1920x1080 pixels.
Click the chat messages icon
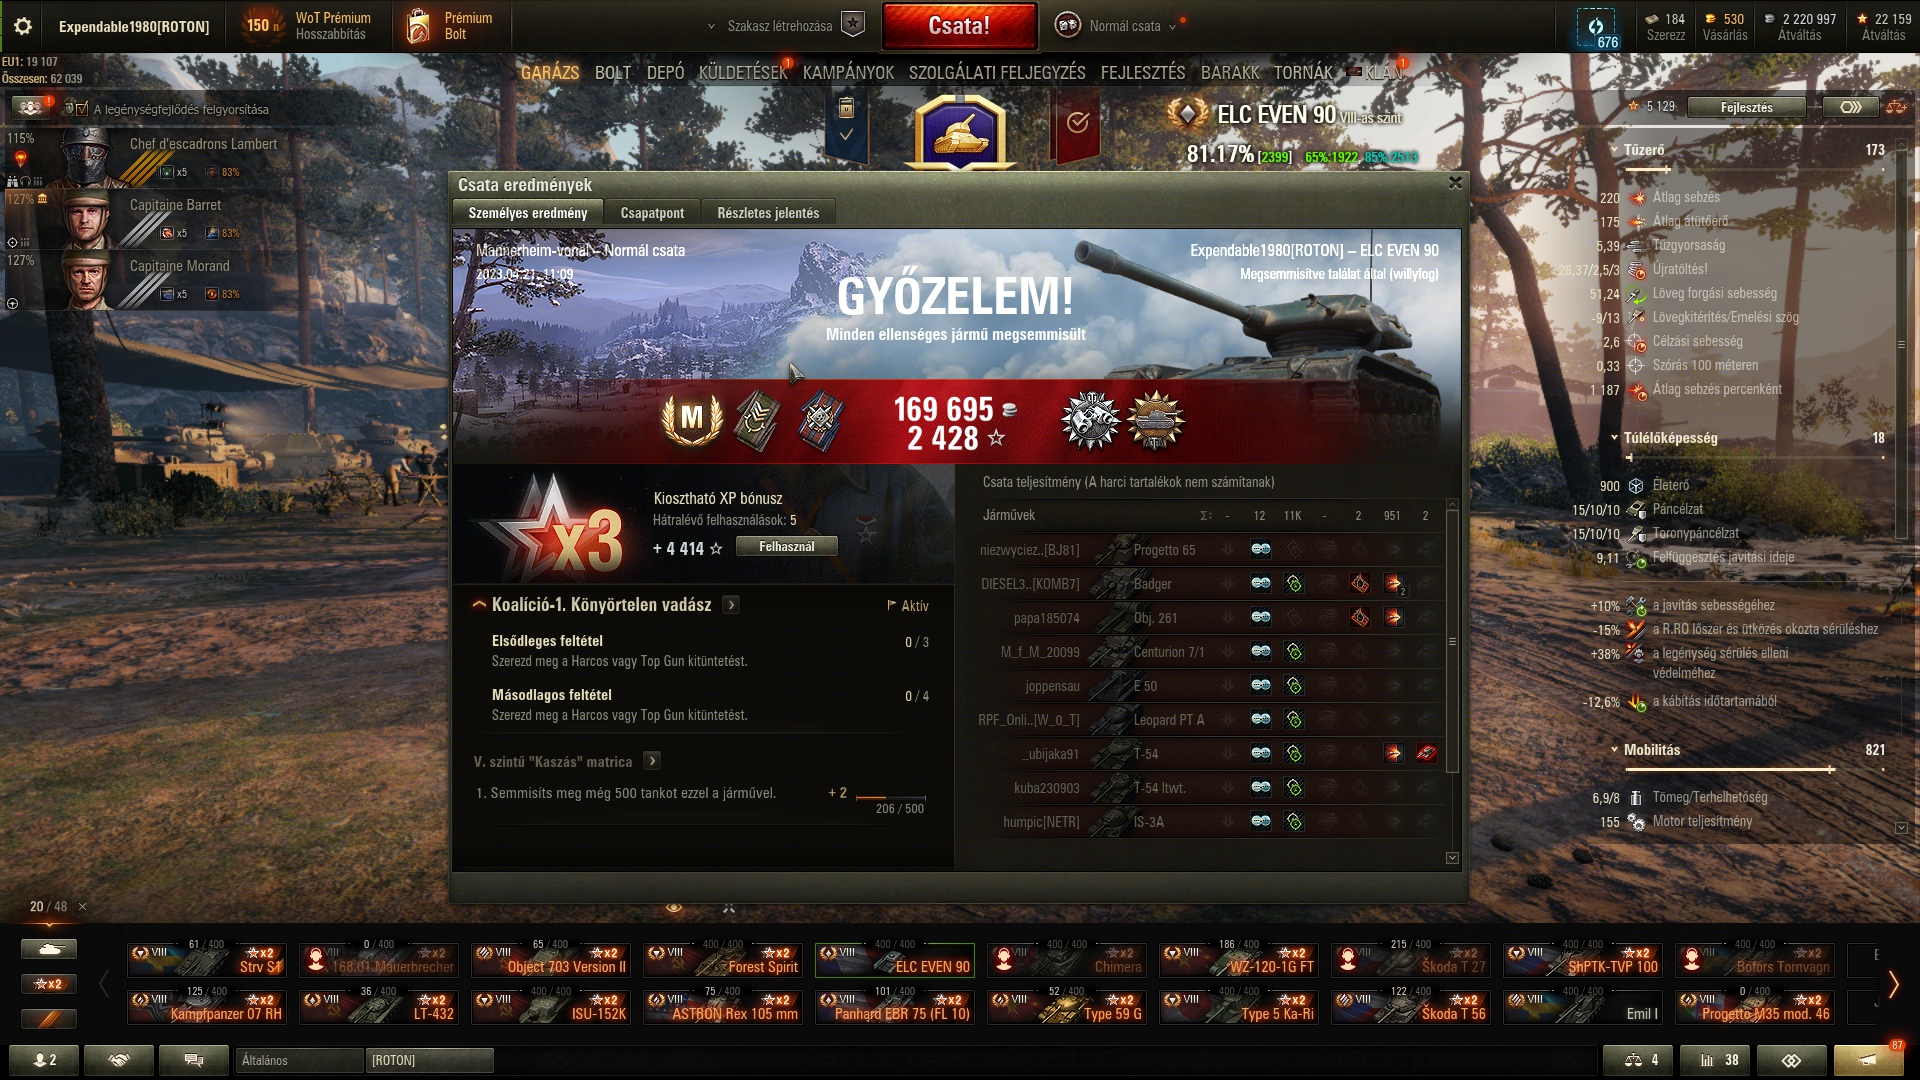point(194,1060)
